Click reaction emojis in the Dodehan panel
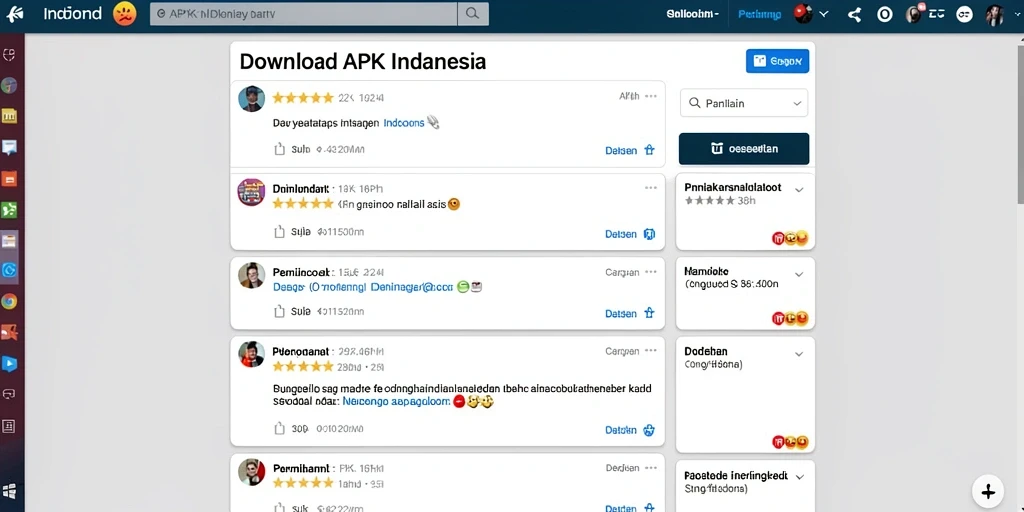 click(790, 442)
